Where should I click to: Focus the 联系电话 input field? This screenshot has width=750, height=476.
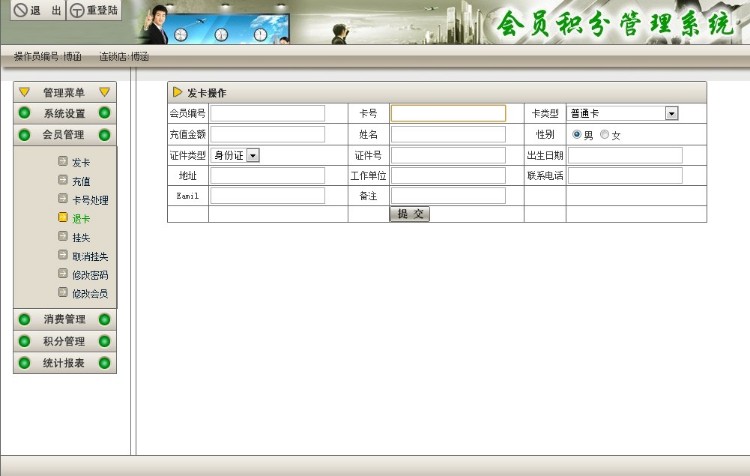(625, 176)
